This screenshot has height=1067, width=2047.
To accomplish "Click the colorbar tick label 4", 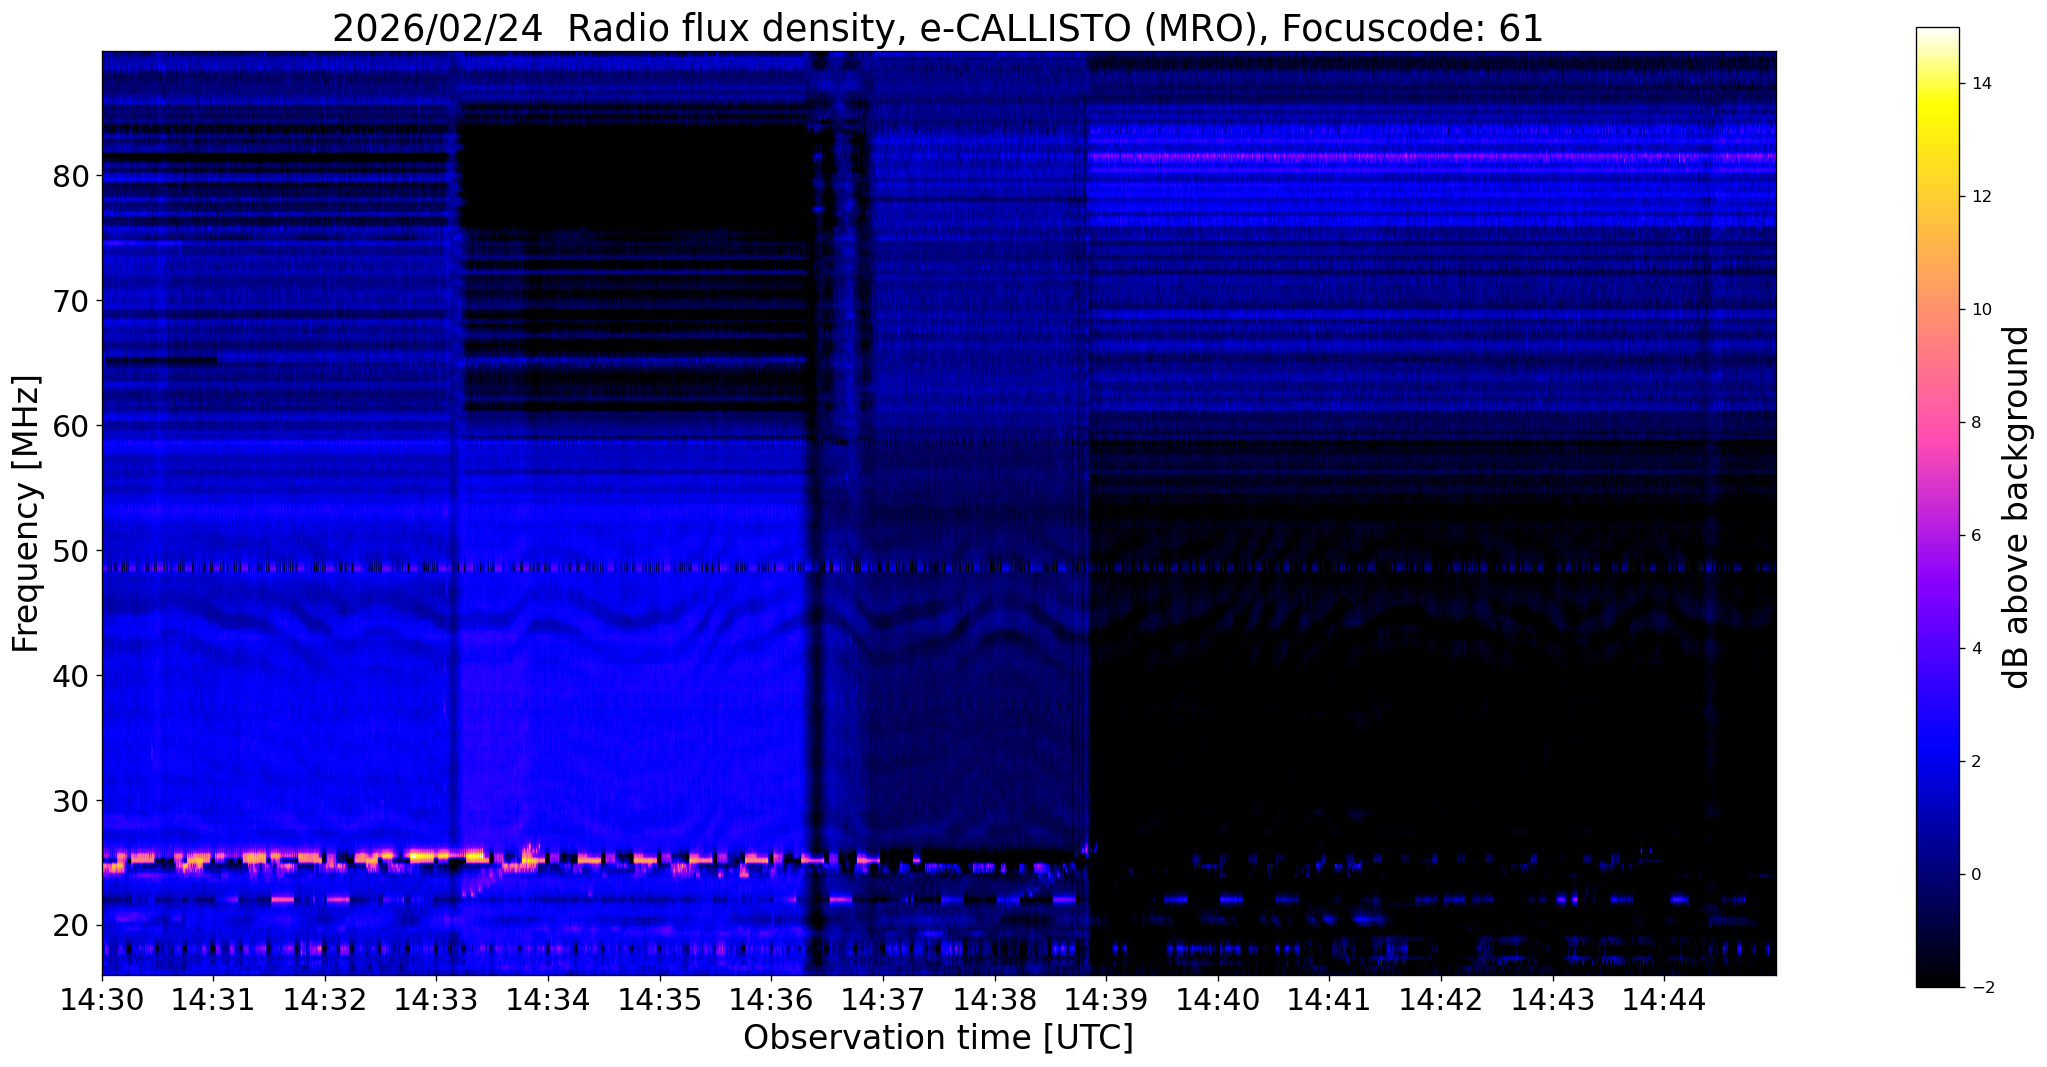I will 1975,649.
